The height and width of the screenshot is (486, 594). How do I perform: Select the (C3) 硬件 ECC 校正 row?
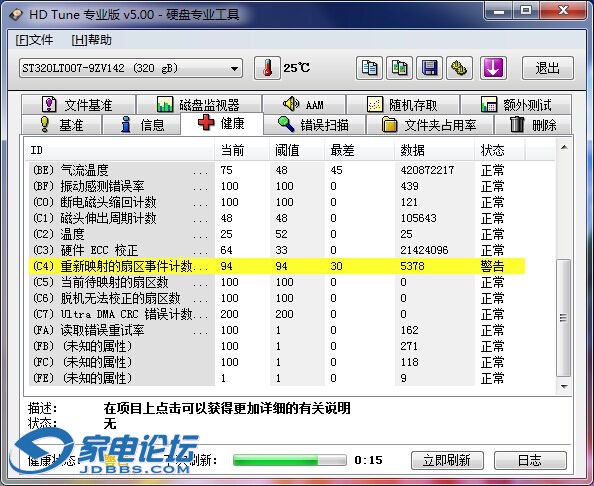pos(277,250)
